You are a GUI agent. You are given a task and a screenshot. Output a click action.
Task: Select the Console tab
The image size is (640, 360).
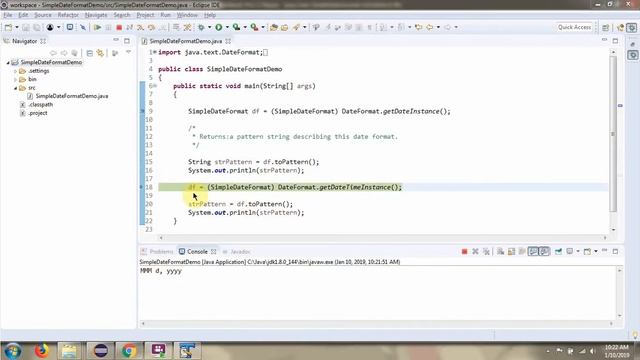pyautogui.click(x=197, y=251)
